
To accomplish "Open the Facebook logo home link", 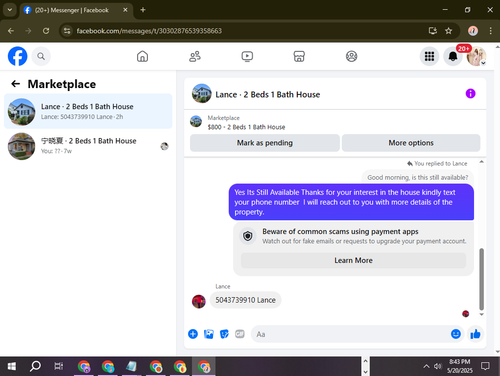I will tap(17, 56).
